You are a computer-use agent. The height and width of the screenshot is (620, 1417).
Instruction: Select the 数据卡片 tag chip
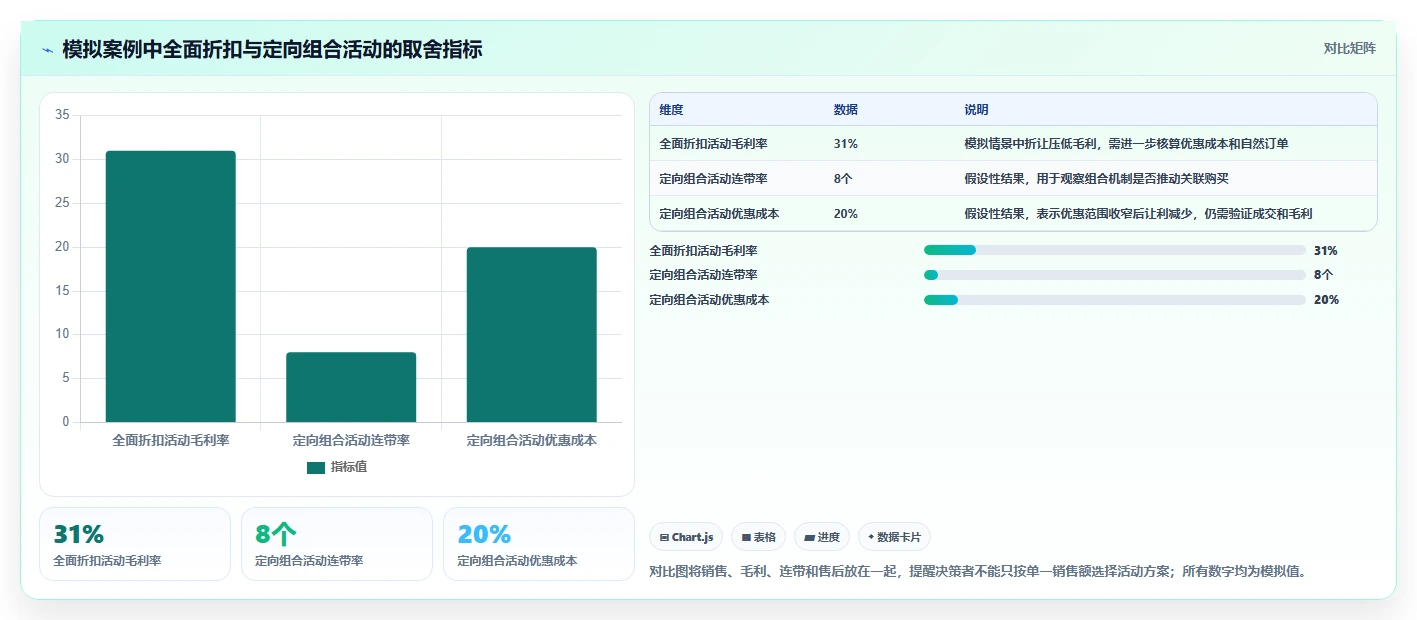coord(894,537)
